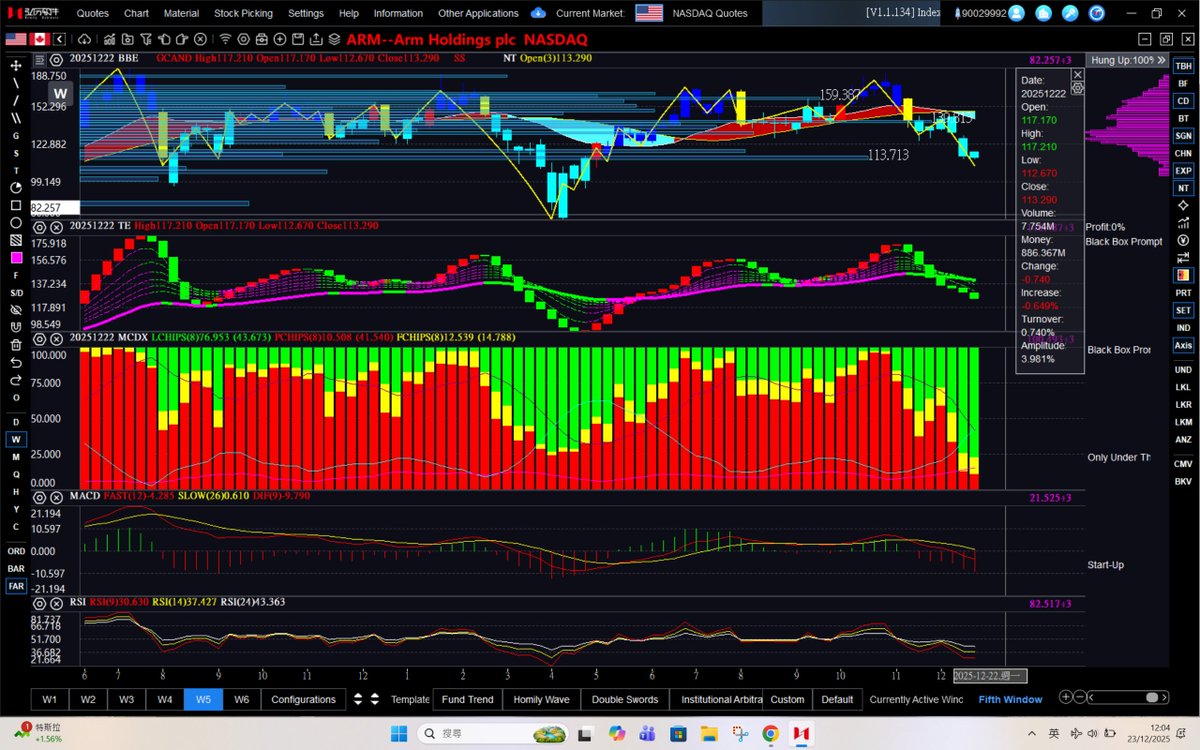Click the SGN icon on the right sidebar

tap(1183, 135)
